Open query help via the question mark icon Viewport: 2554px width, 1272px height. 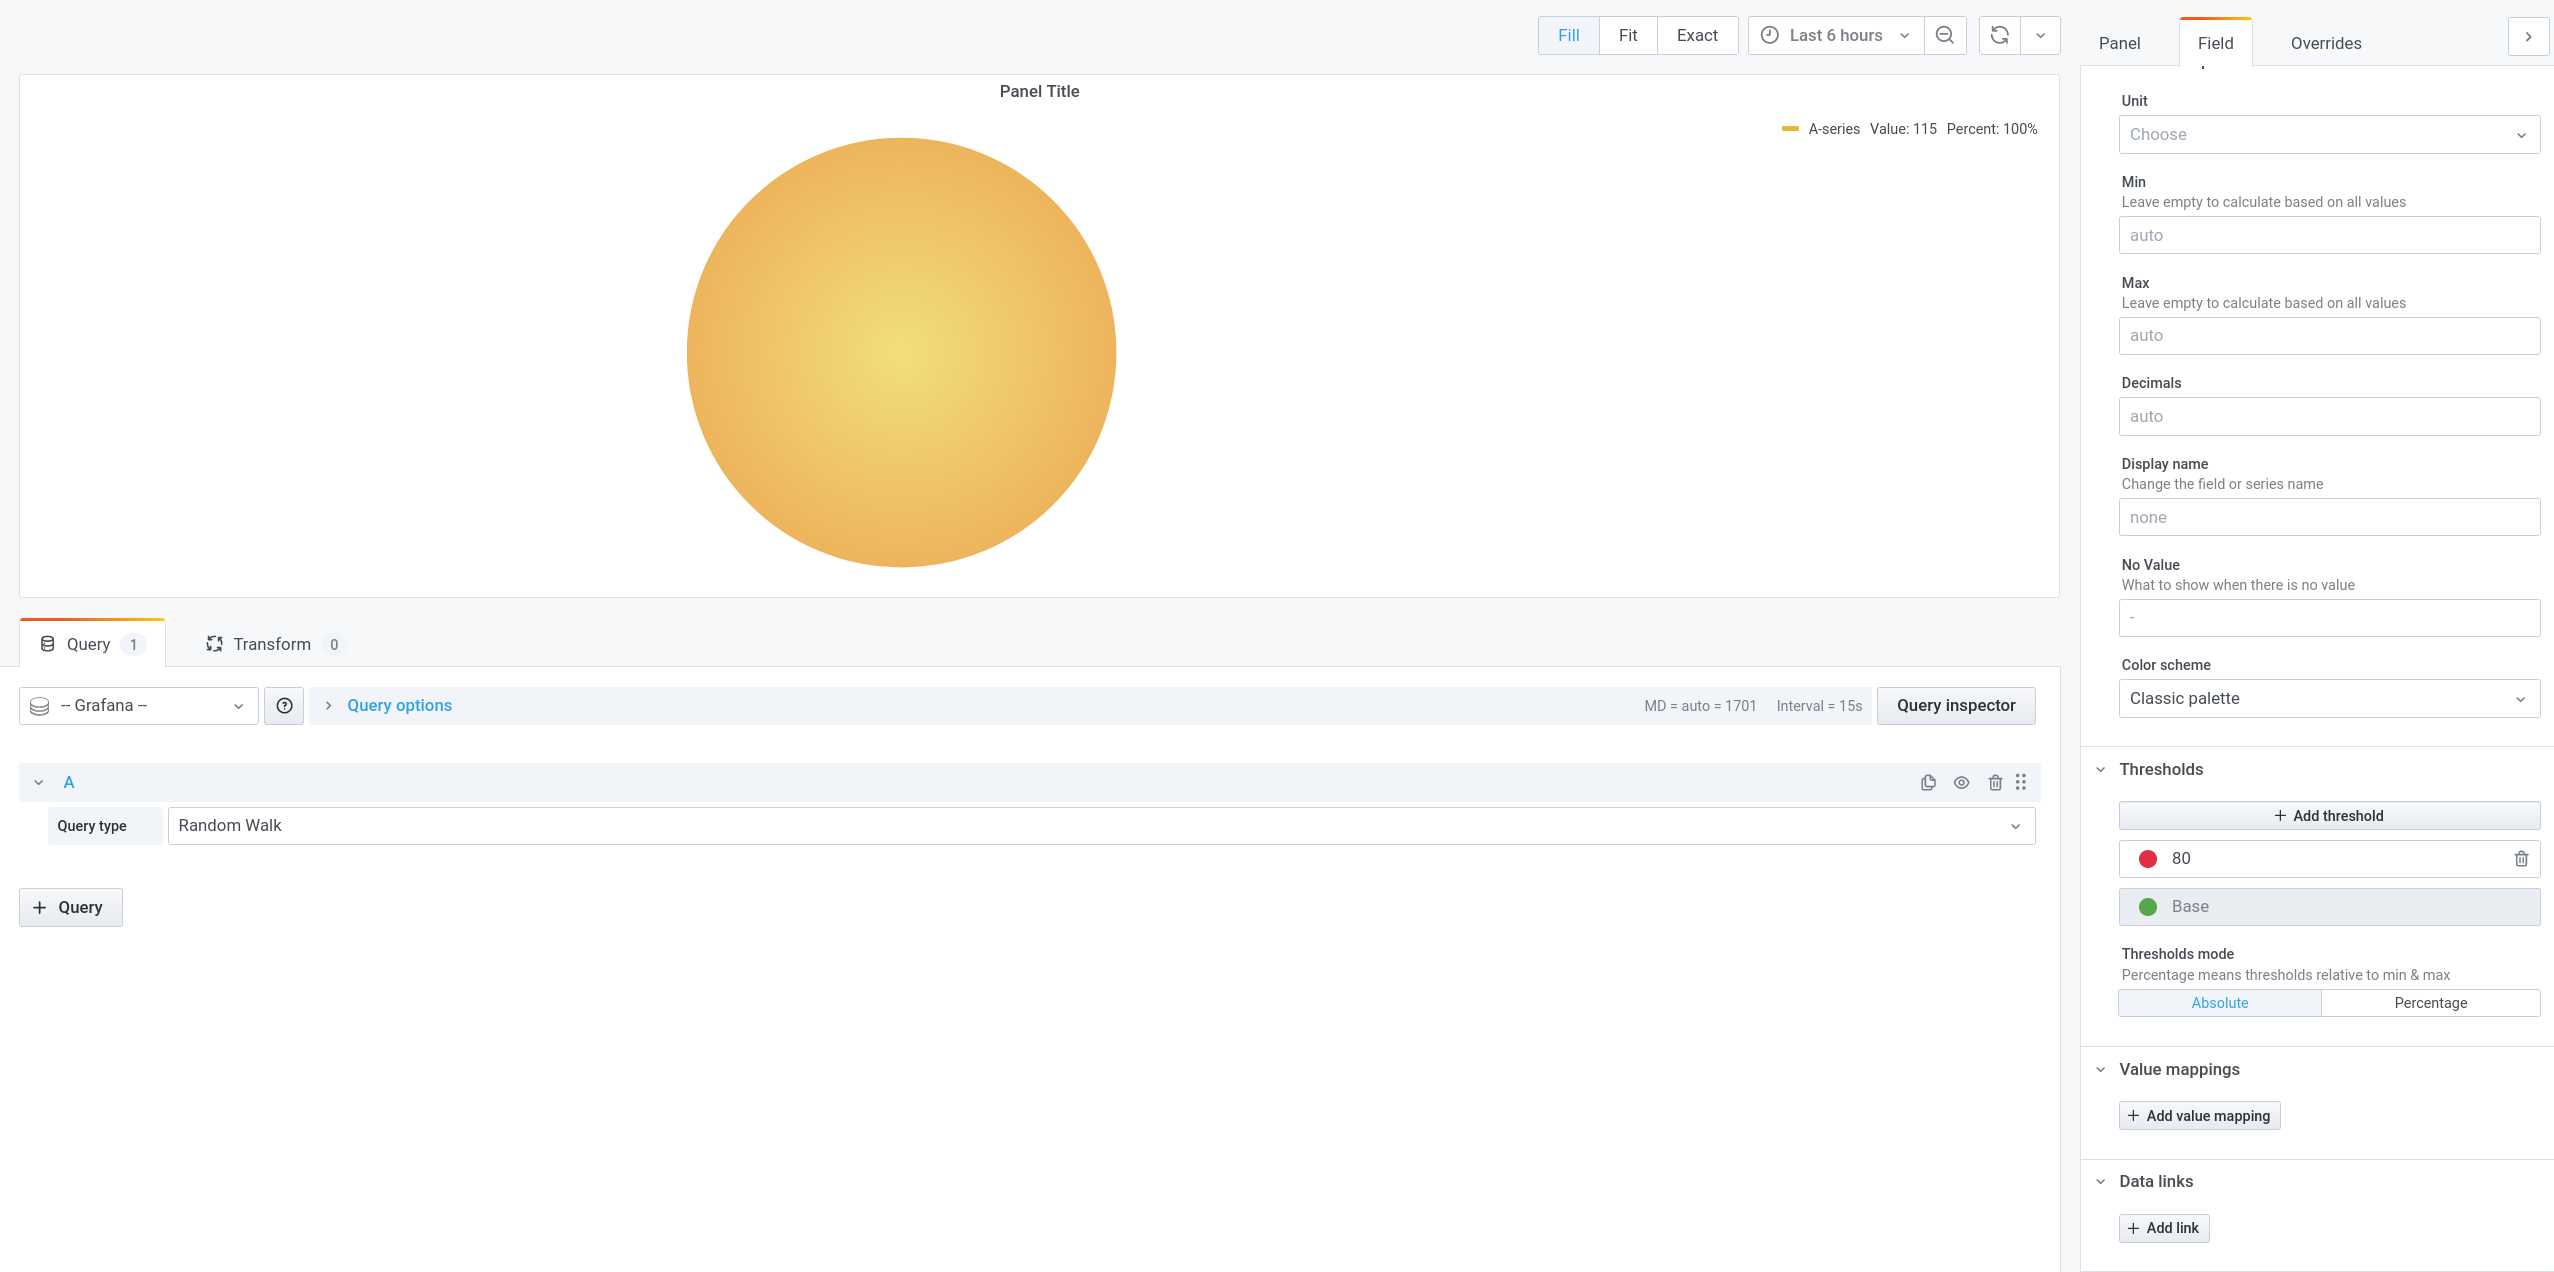coord(284,705)
